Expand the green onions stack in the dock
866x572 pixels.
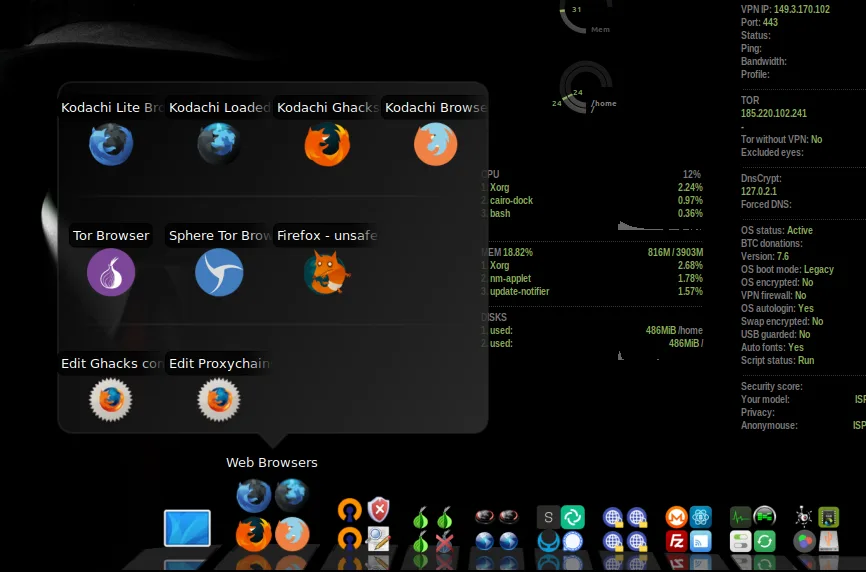click(x=433, y=529)
